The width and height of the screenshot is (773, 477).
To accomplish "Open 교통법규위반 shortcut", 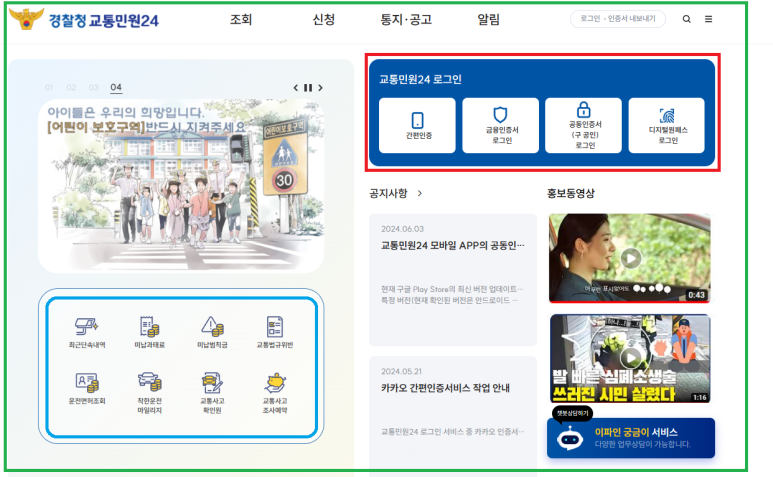I will 275,332.
